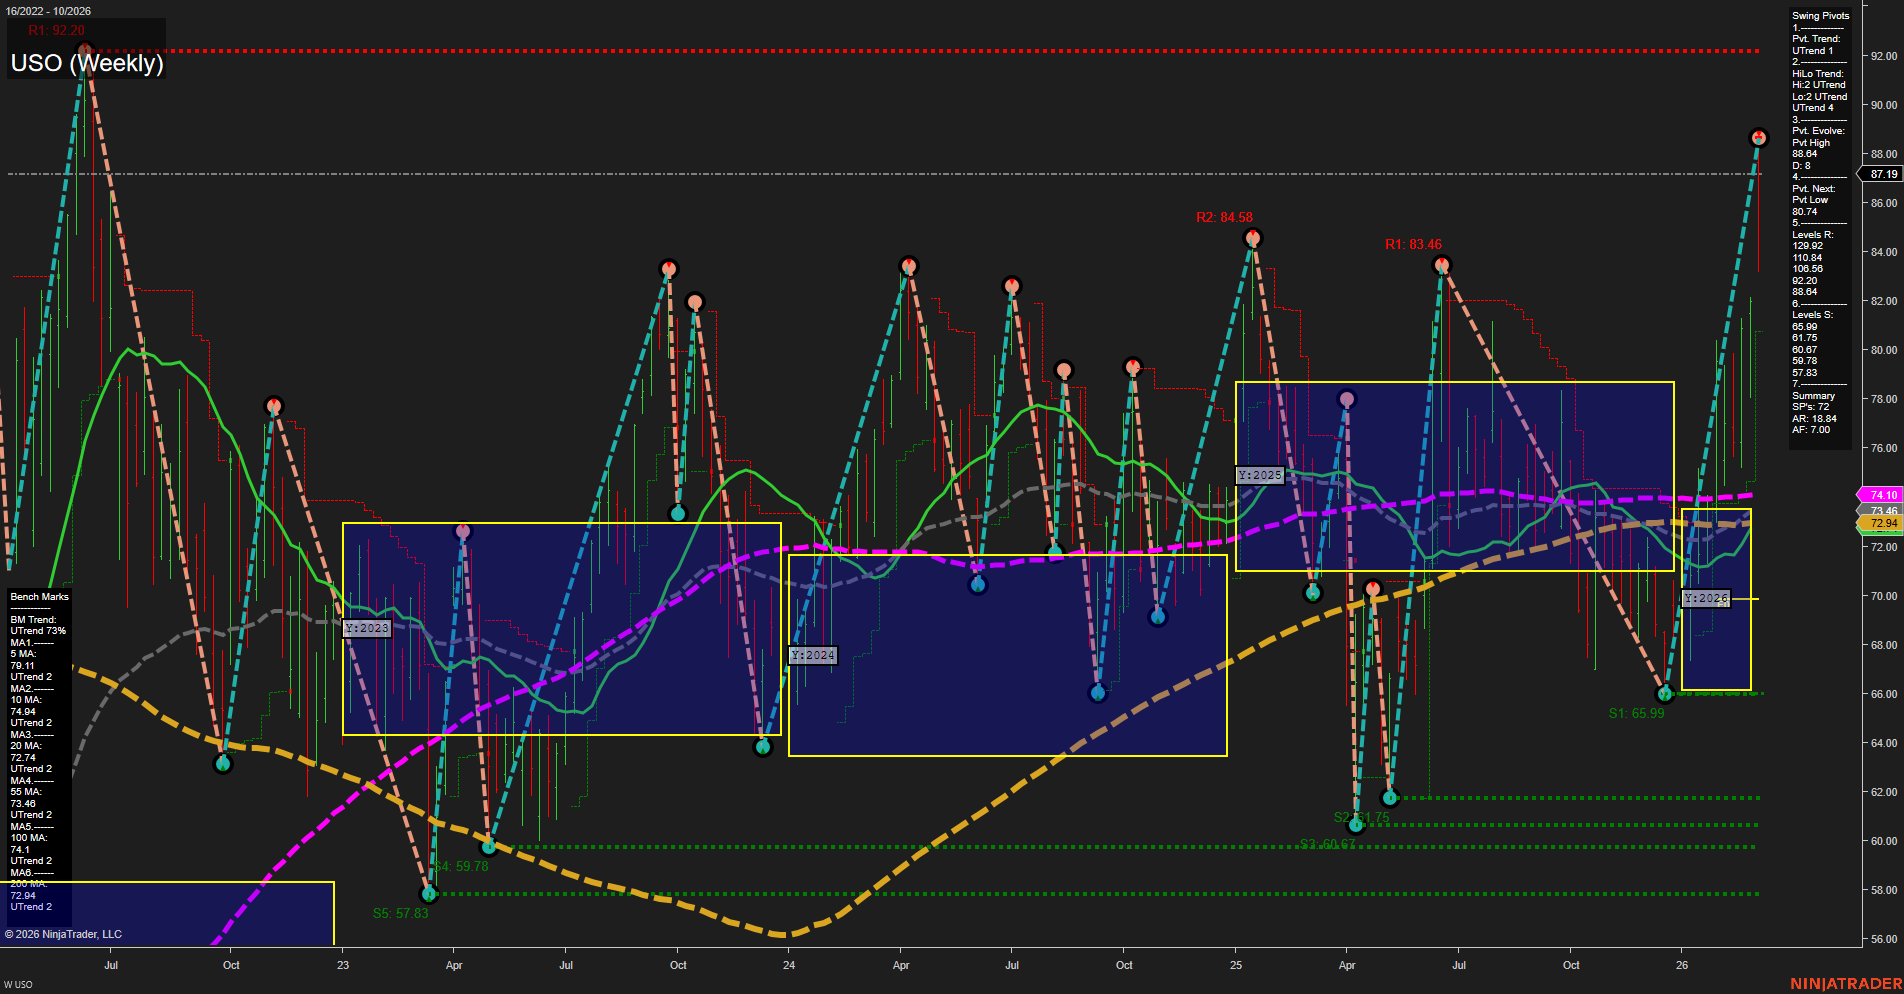Click the pivot high marker below R1: 83.46
This screenshot has height=994, width=1904.
click(x=1442, y=264)
